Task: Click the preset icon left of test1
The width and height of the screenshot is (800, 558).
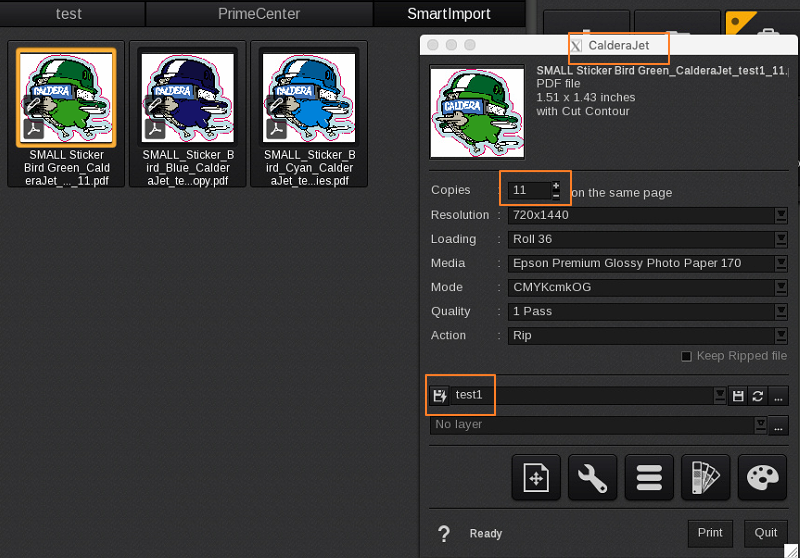Action: click(x=440, y=395)
